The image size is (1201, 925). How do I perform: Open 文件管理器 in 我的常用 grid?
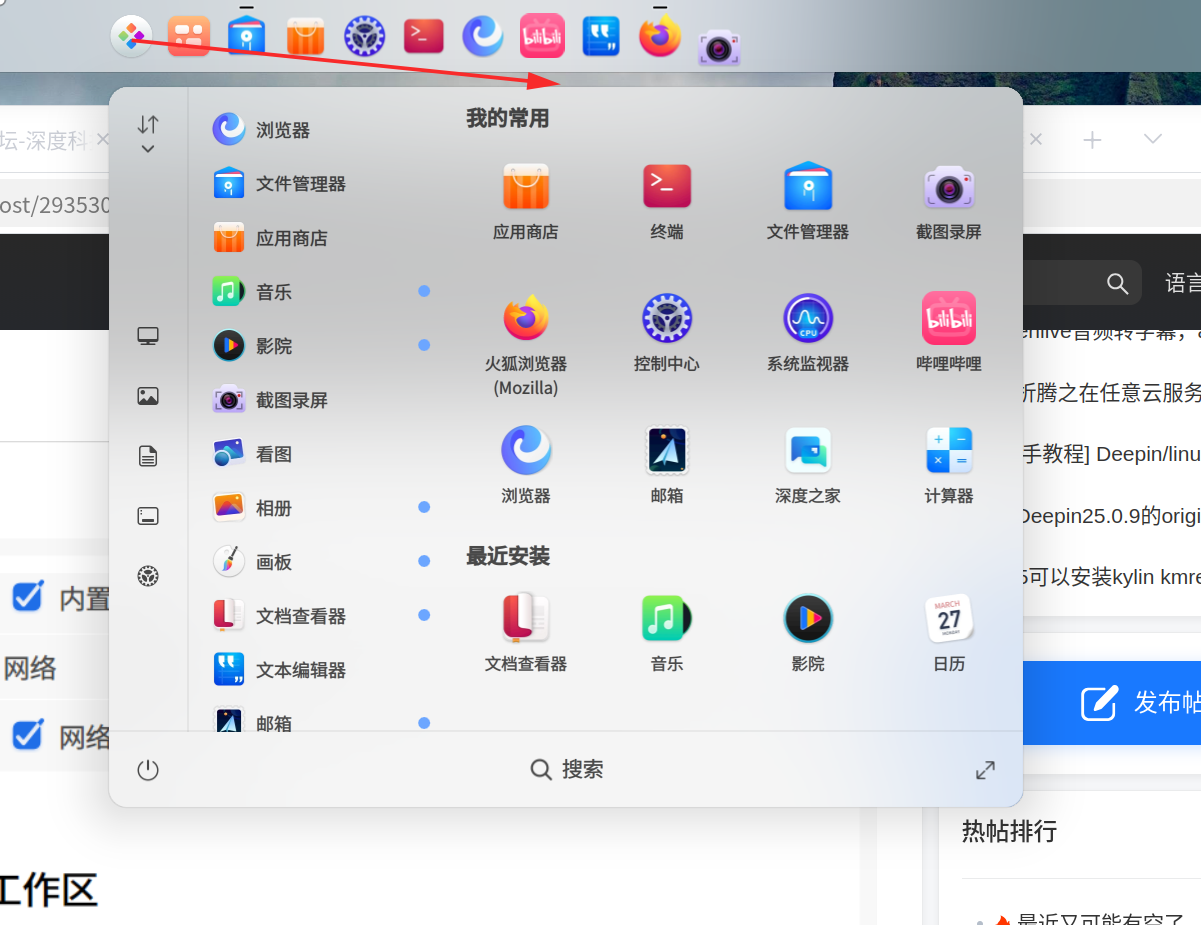tap(808, 201)
